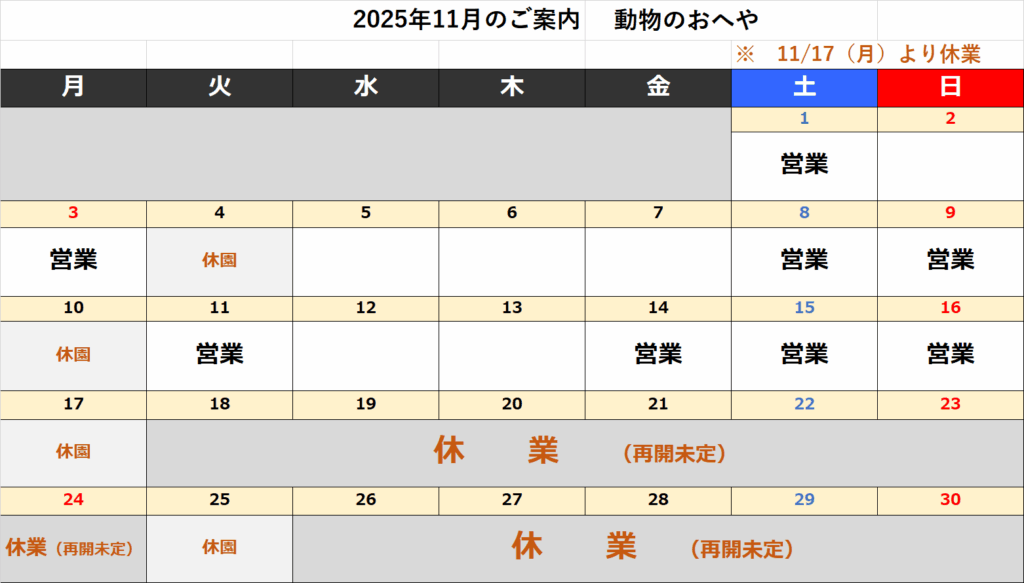
Task: Click the red 日 header
Action: pos(950,87)
